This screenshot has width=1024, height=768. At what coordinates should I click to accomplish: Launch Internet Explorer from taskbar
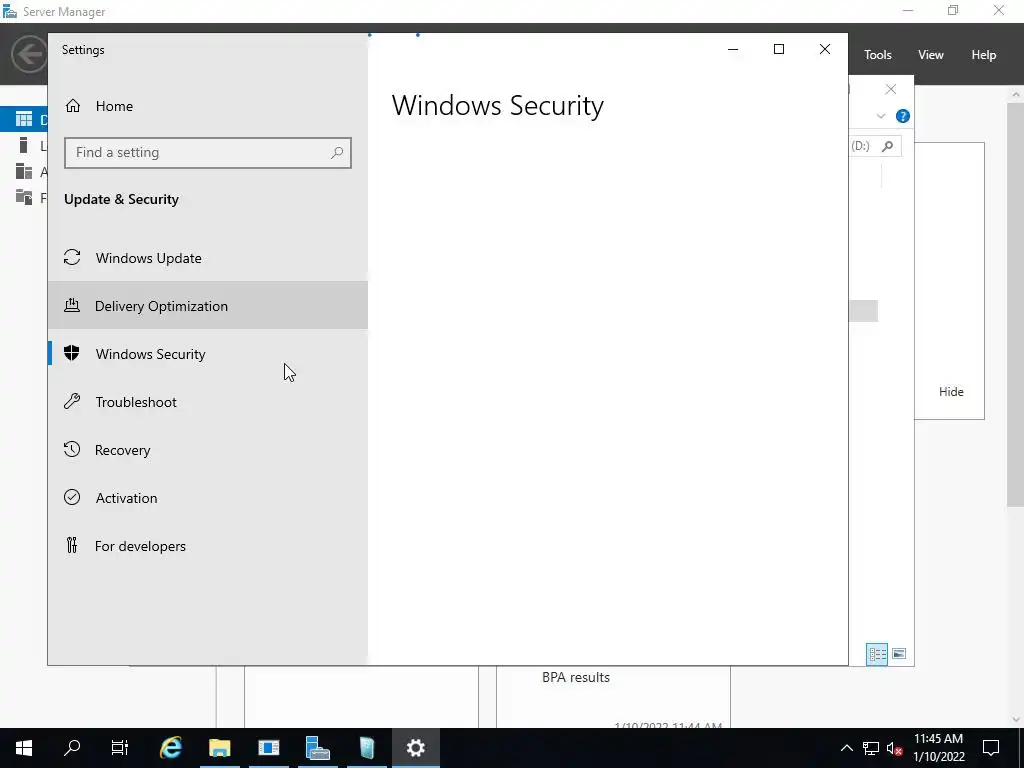(x=170, y=748)
